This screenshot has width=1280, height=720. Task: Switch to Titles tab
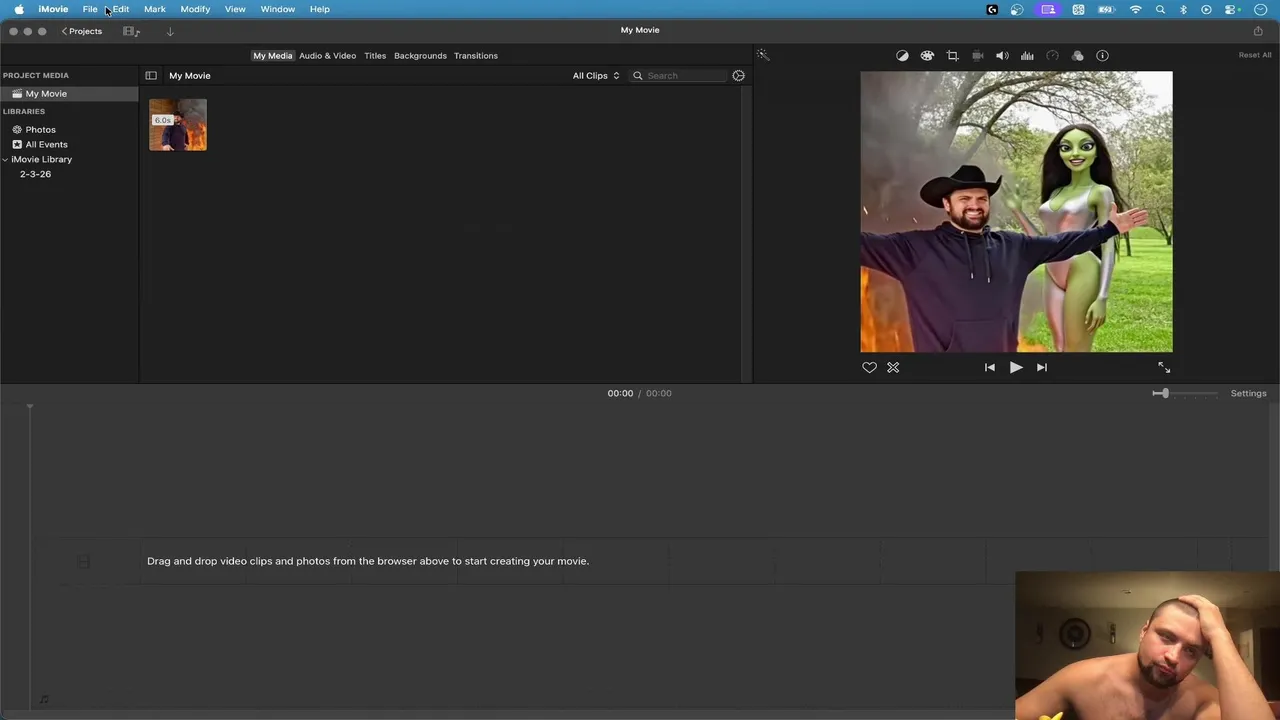(375, 56)
